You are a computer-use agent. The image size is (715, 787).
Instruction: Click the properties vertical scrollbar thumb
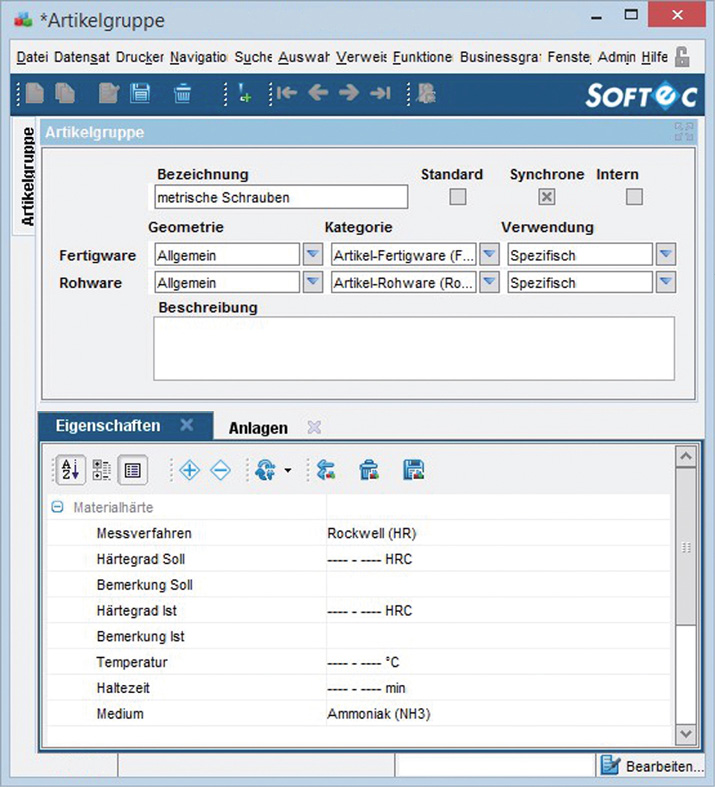click(686, 547)
